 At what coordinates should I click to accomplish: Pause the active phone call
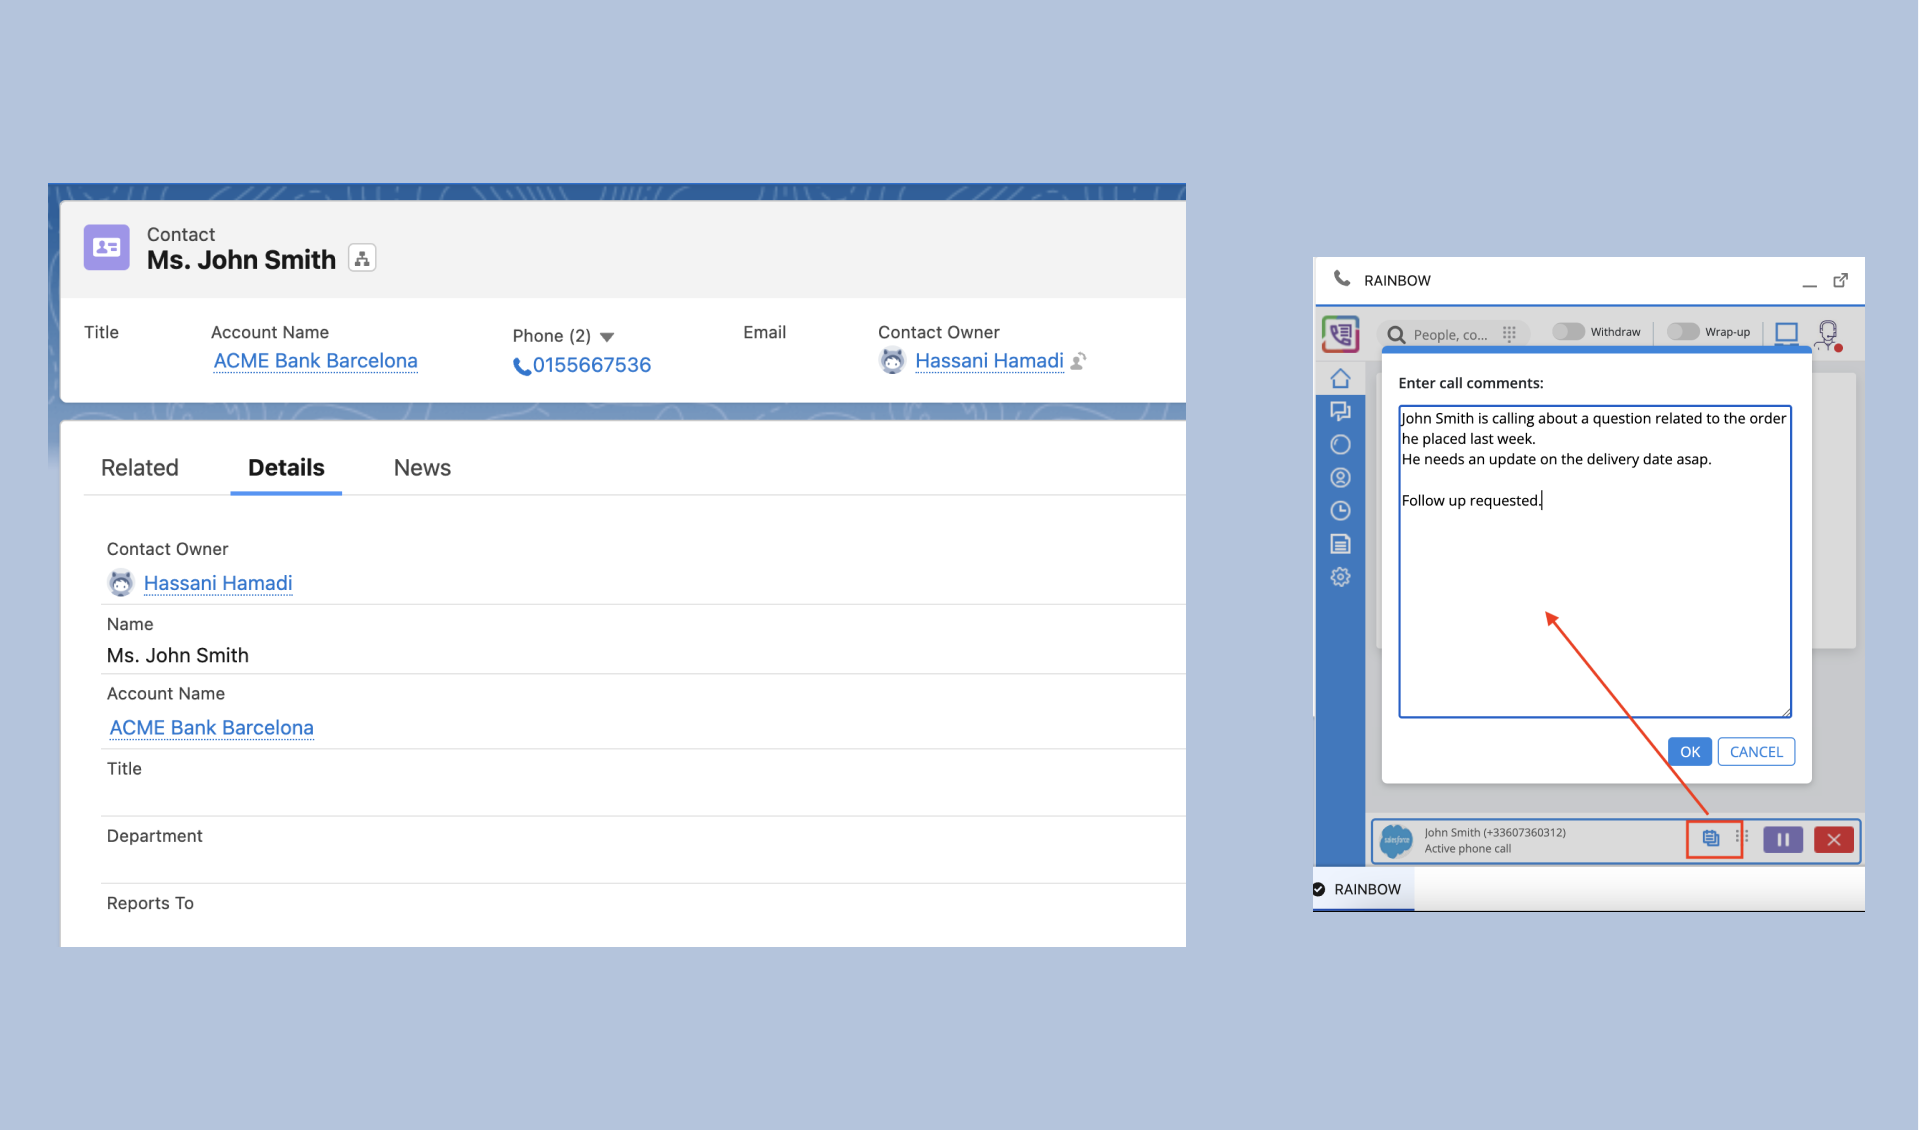point(1782,840)
